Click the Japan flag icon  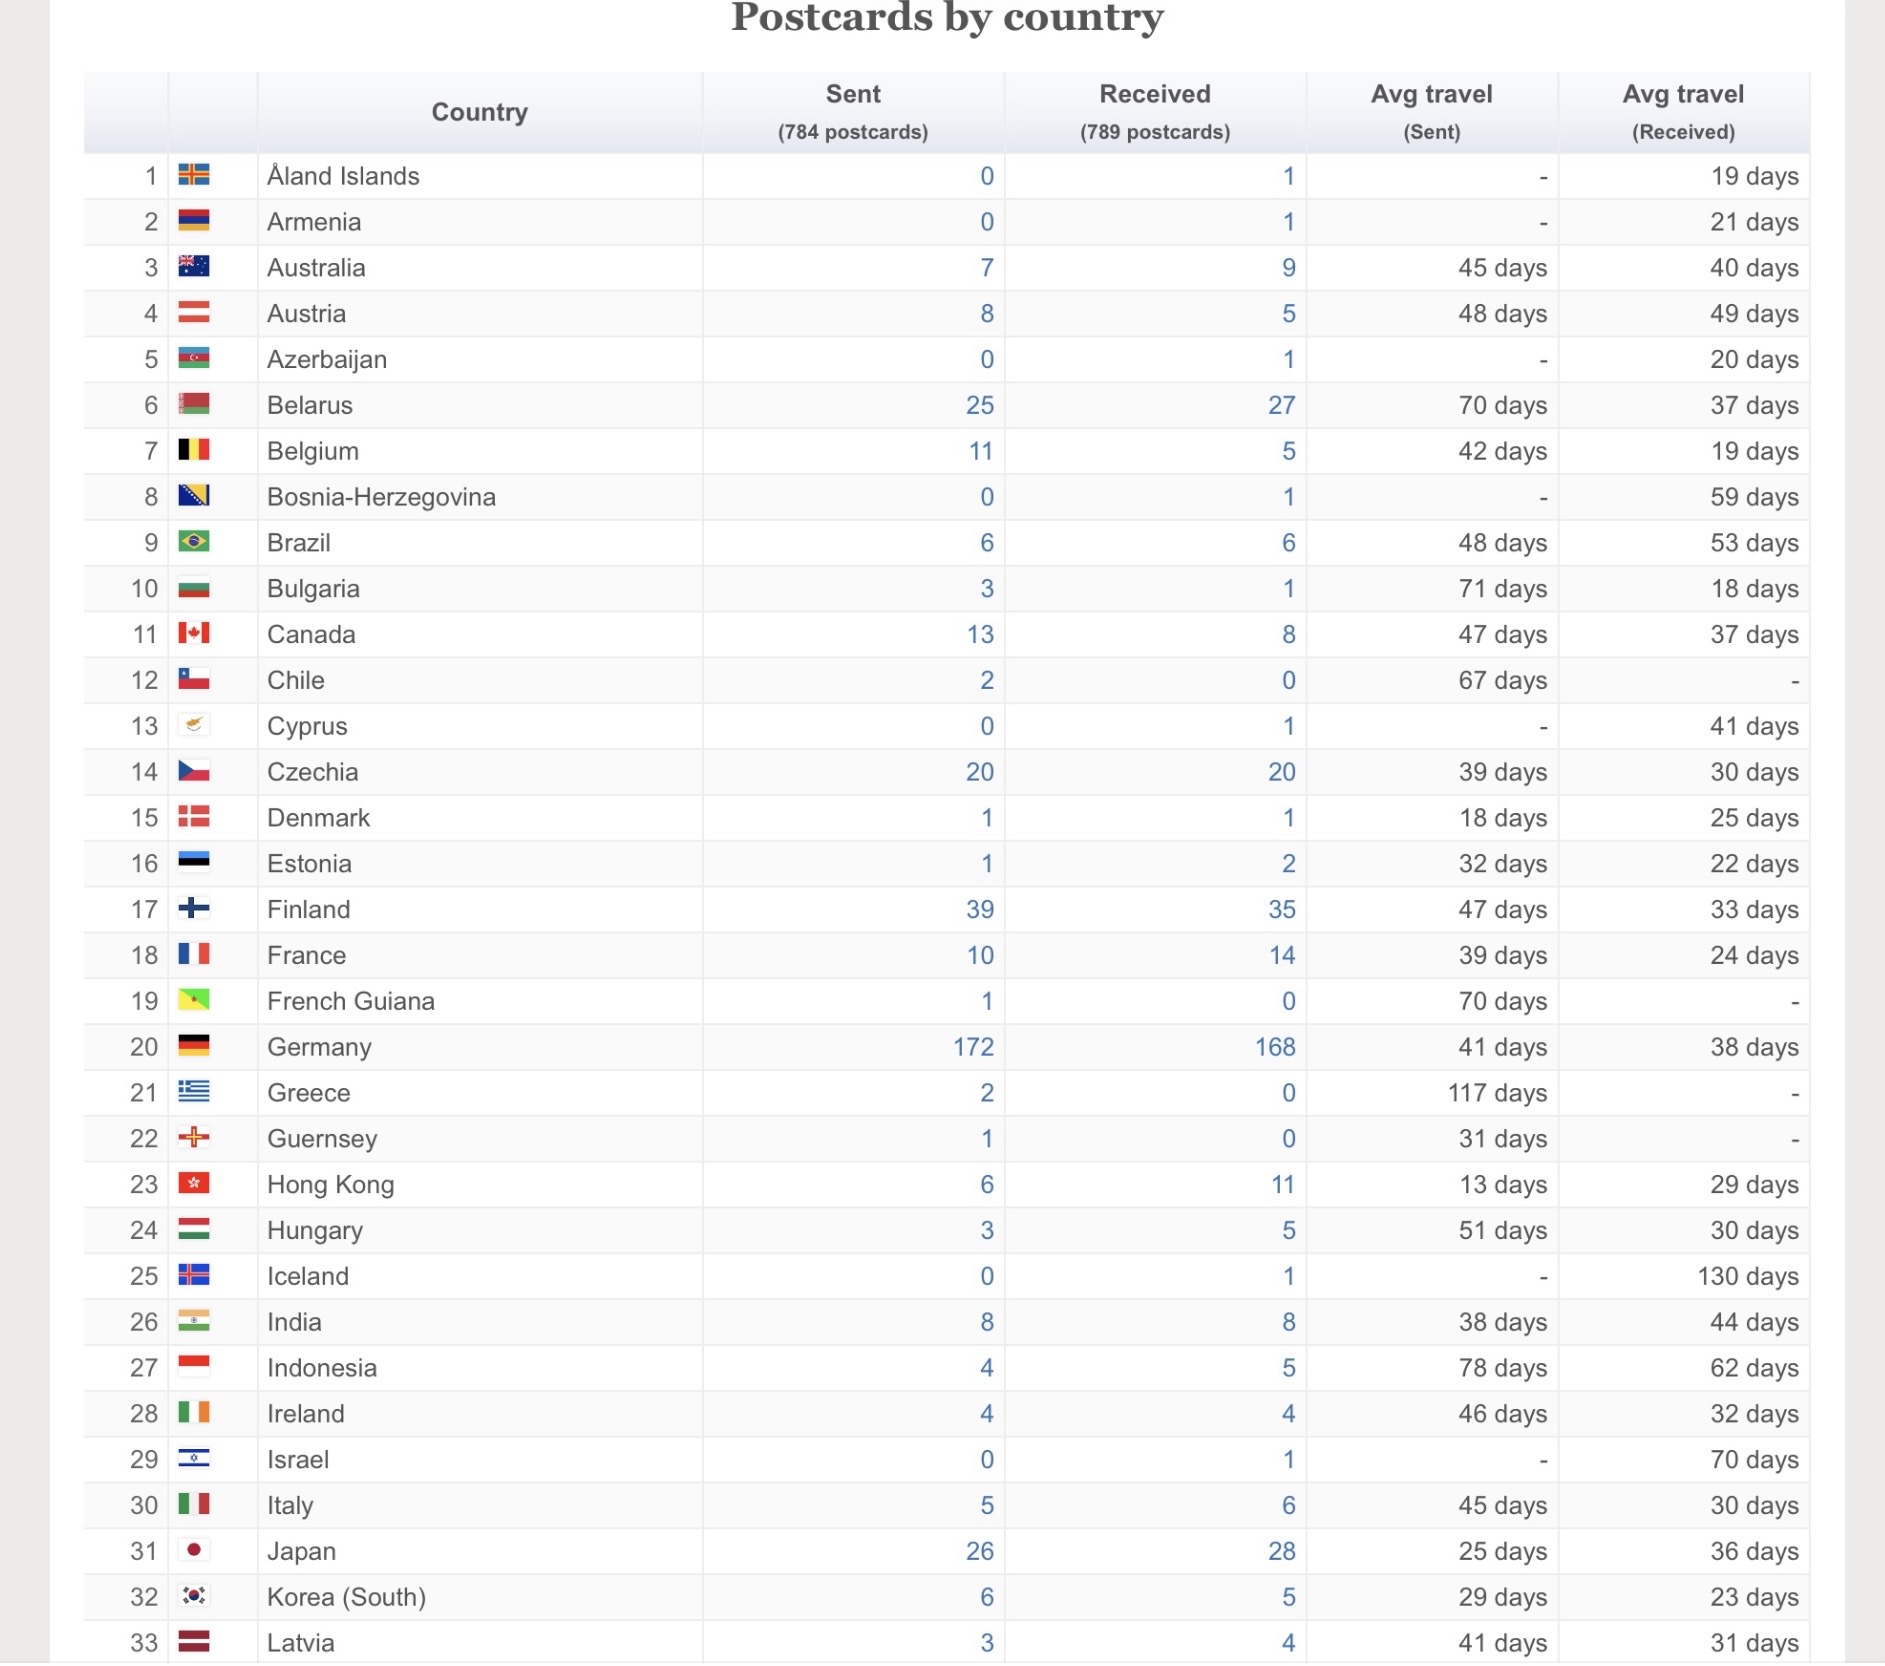click(194, 1549)
